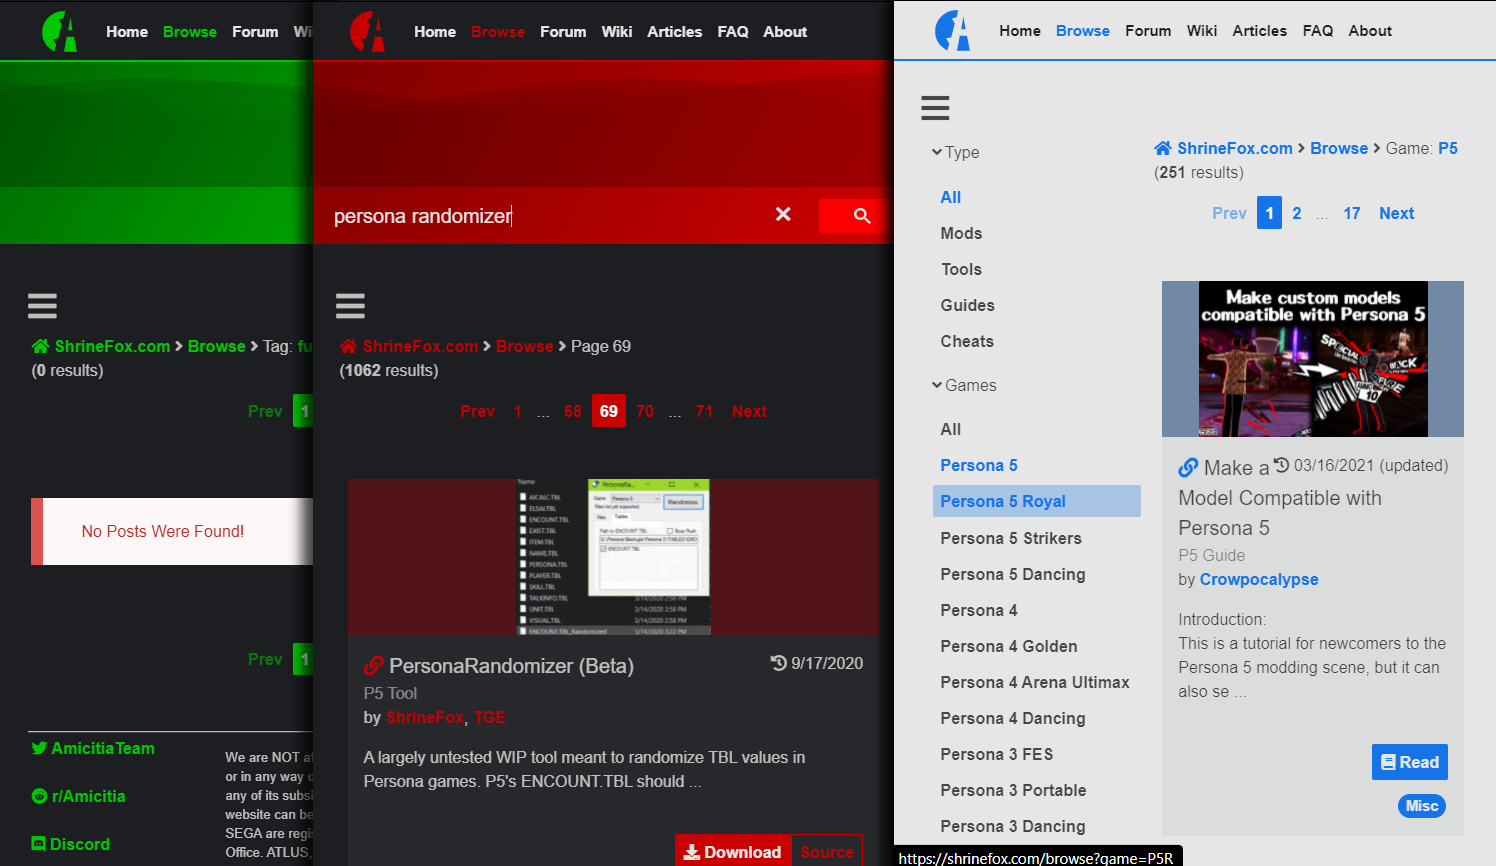Click the red home icon in breadcrumb

[348, 346]
